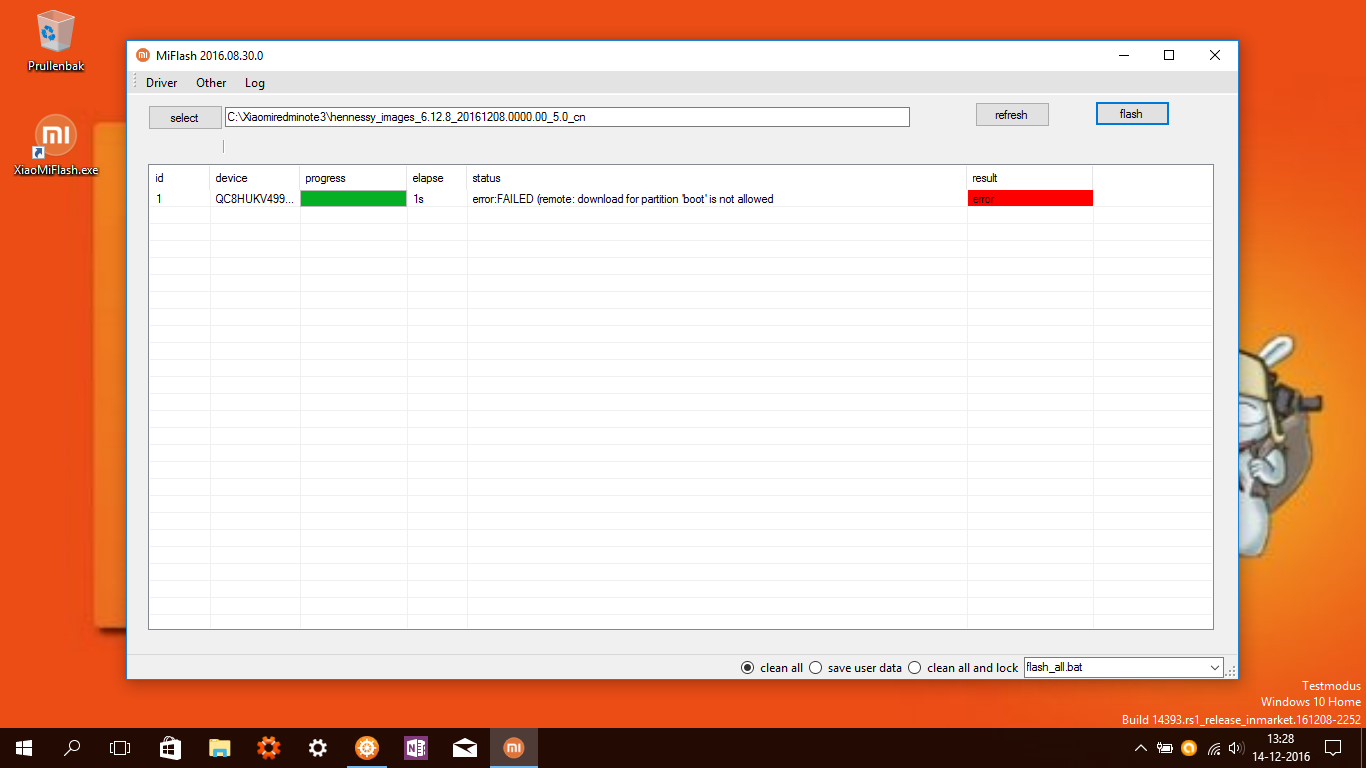This screenshot has height=768, width=1366.
Task: Open the Log menu
Action: click(x=255, y=83)
